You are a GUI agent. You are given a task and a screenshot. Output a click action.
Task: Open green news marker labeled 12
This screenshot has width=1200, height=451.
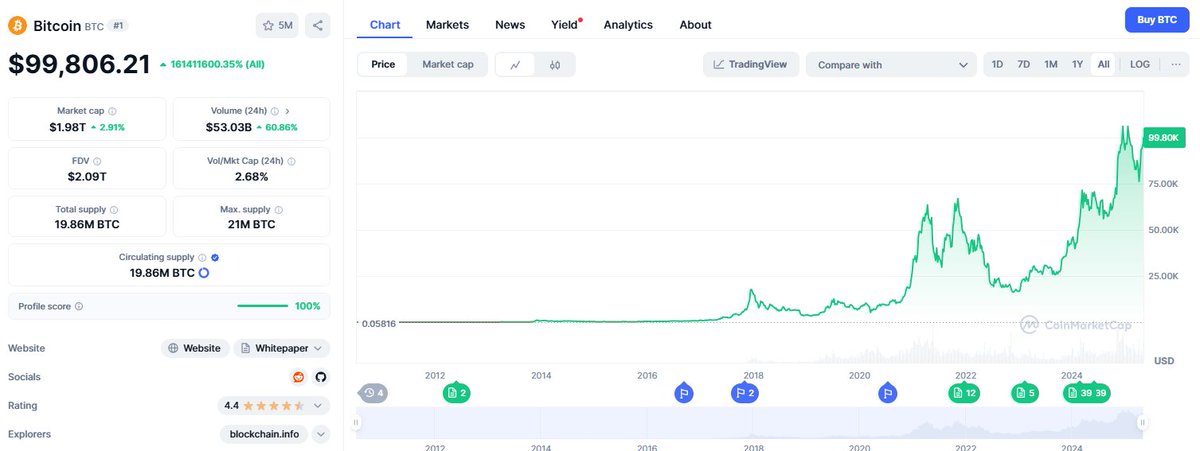[964, 393]
